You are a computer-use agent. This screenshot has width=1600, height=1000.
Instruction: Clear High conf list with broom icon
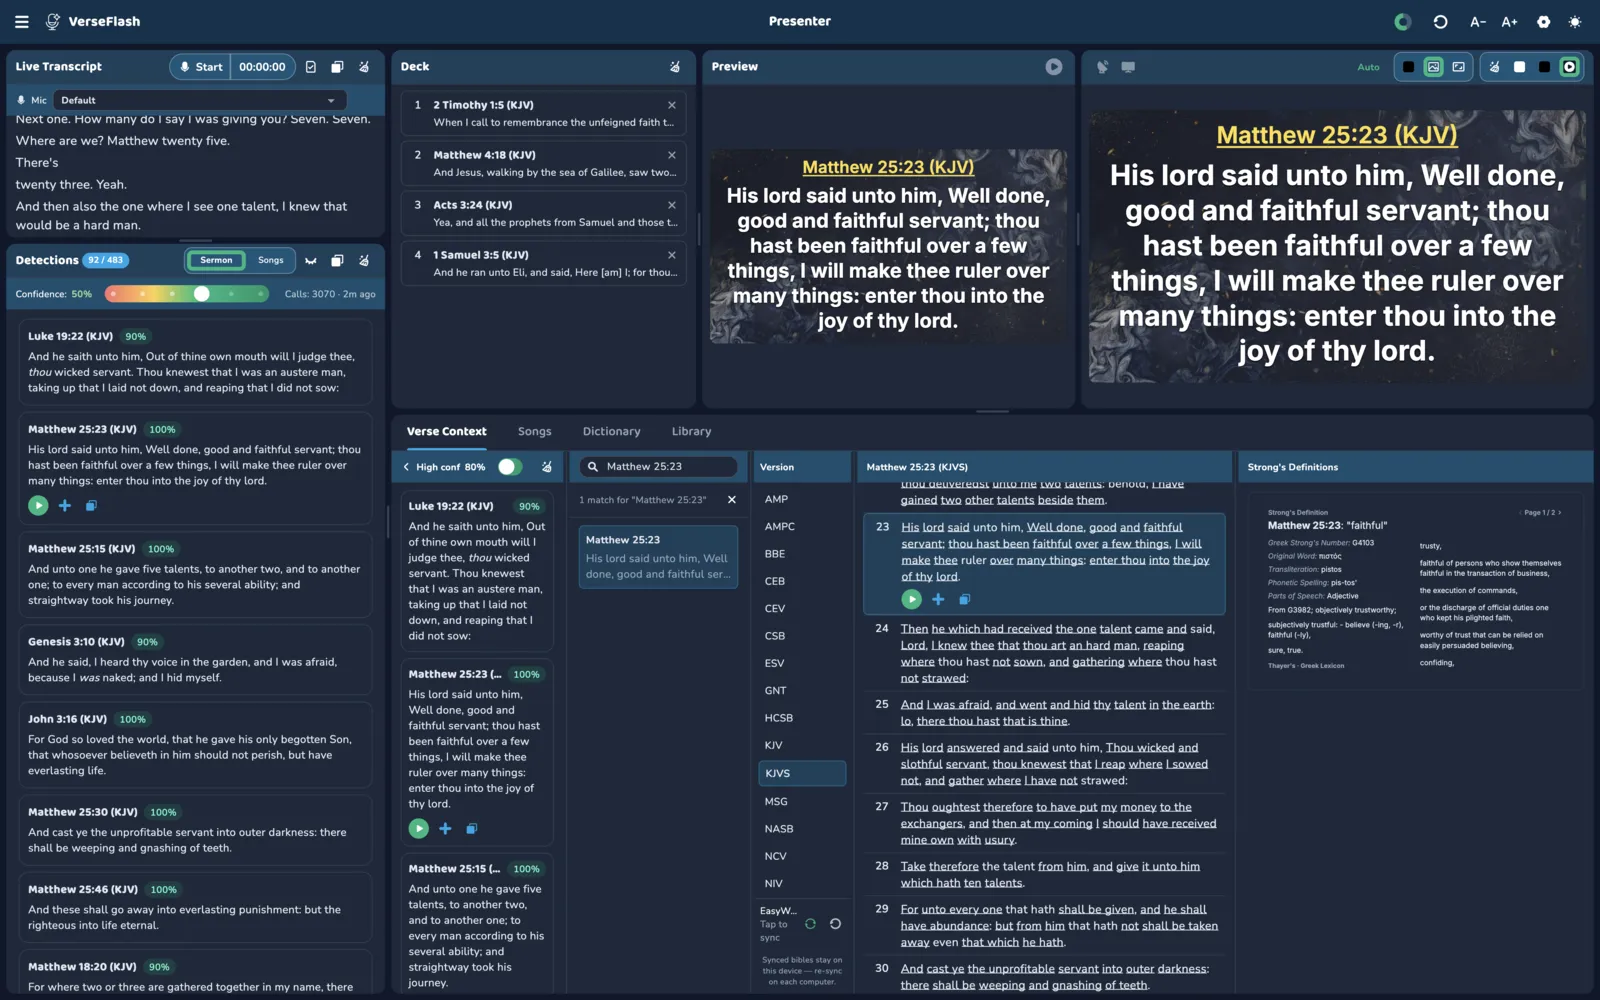click(x=547, y=467)
